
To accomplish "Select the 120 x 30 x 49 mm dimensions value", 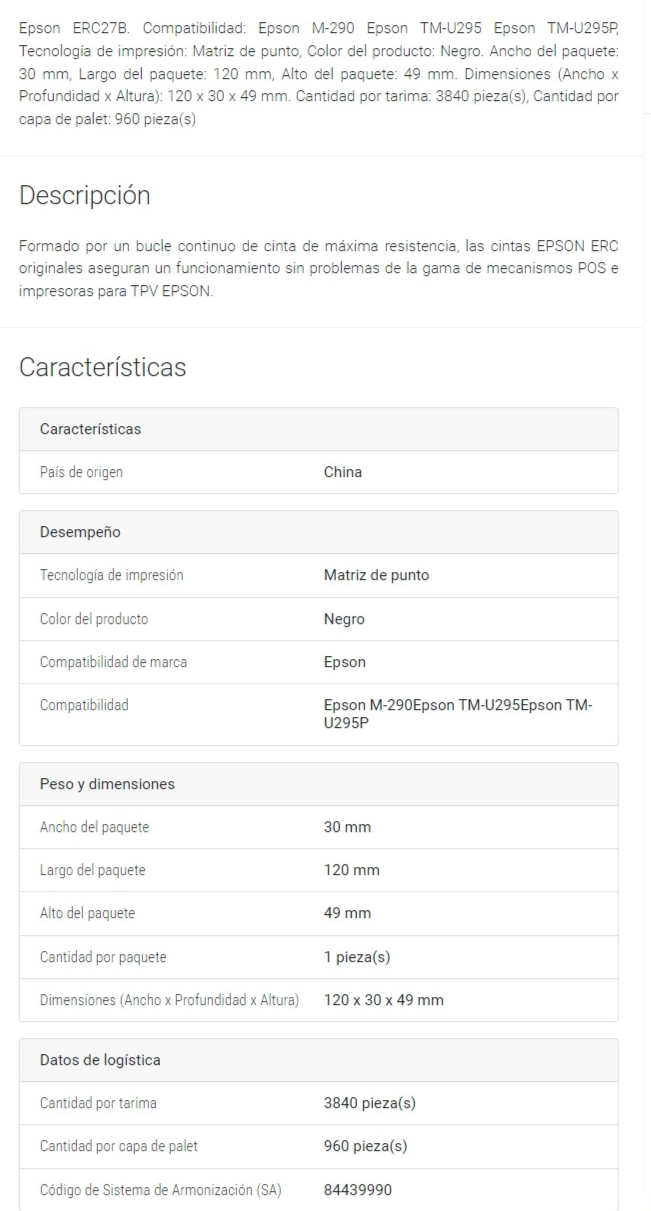I will point(384,1000).
